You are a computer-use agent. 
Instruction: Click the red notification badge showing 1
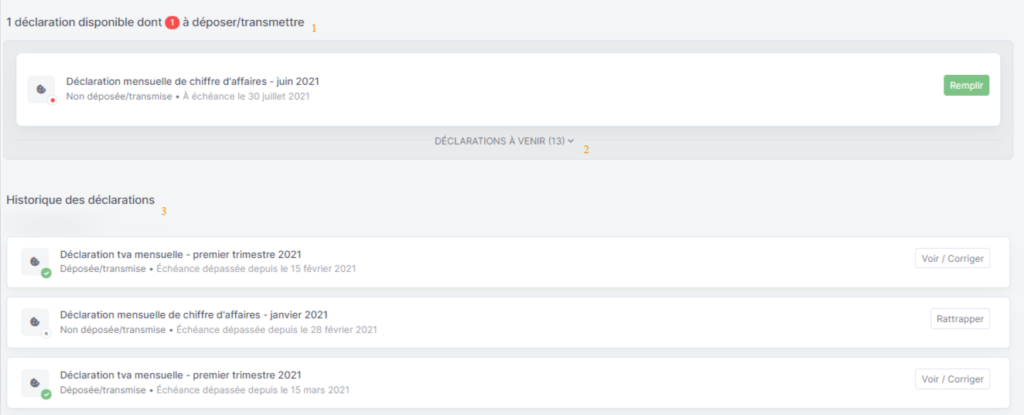tap(172, 23)
